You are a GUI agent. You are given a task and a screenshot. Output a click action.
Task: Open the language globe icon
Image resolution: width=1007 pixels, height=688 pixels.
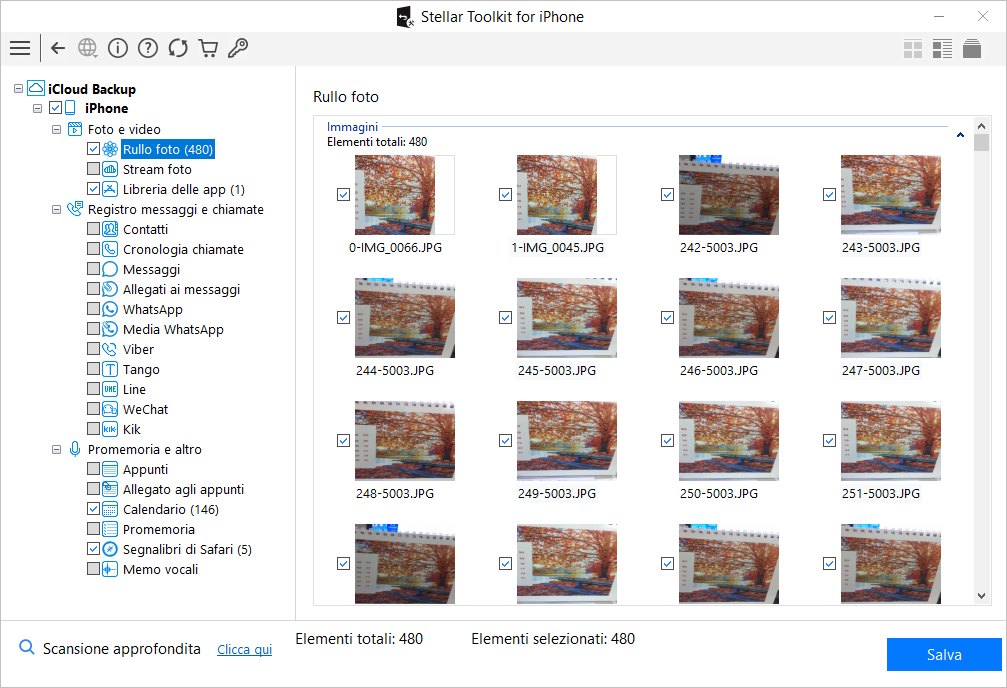tap(87, 48)
